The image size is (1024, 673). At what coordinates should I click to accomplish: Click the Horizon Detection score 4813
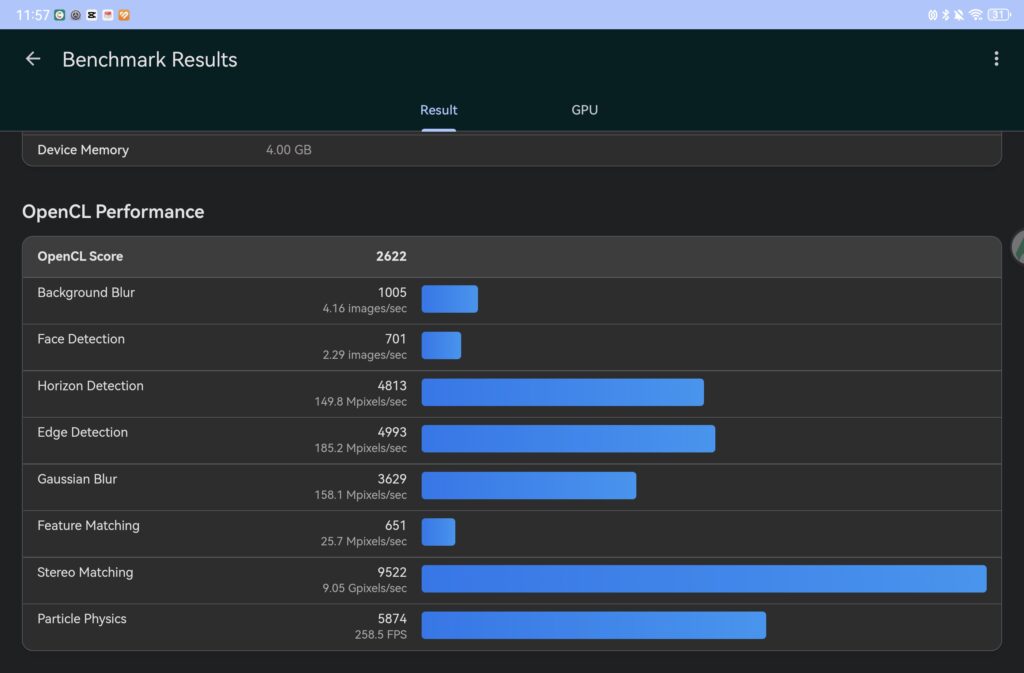pos(392,386)
